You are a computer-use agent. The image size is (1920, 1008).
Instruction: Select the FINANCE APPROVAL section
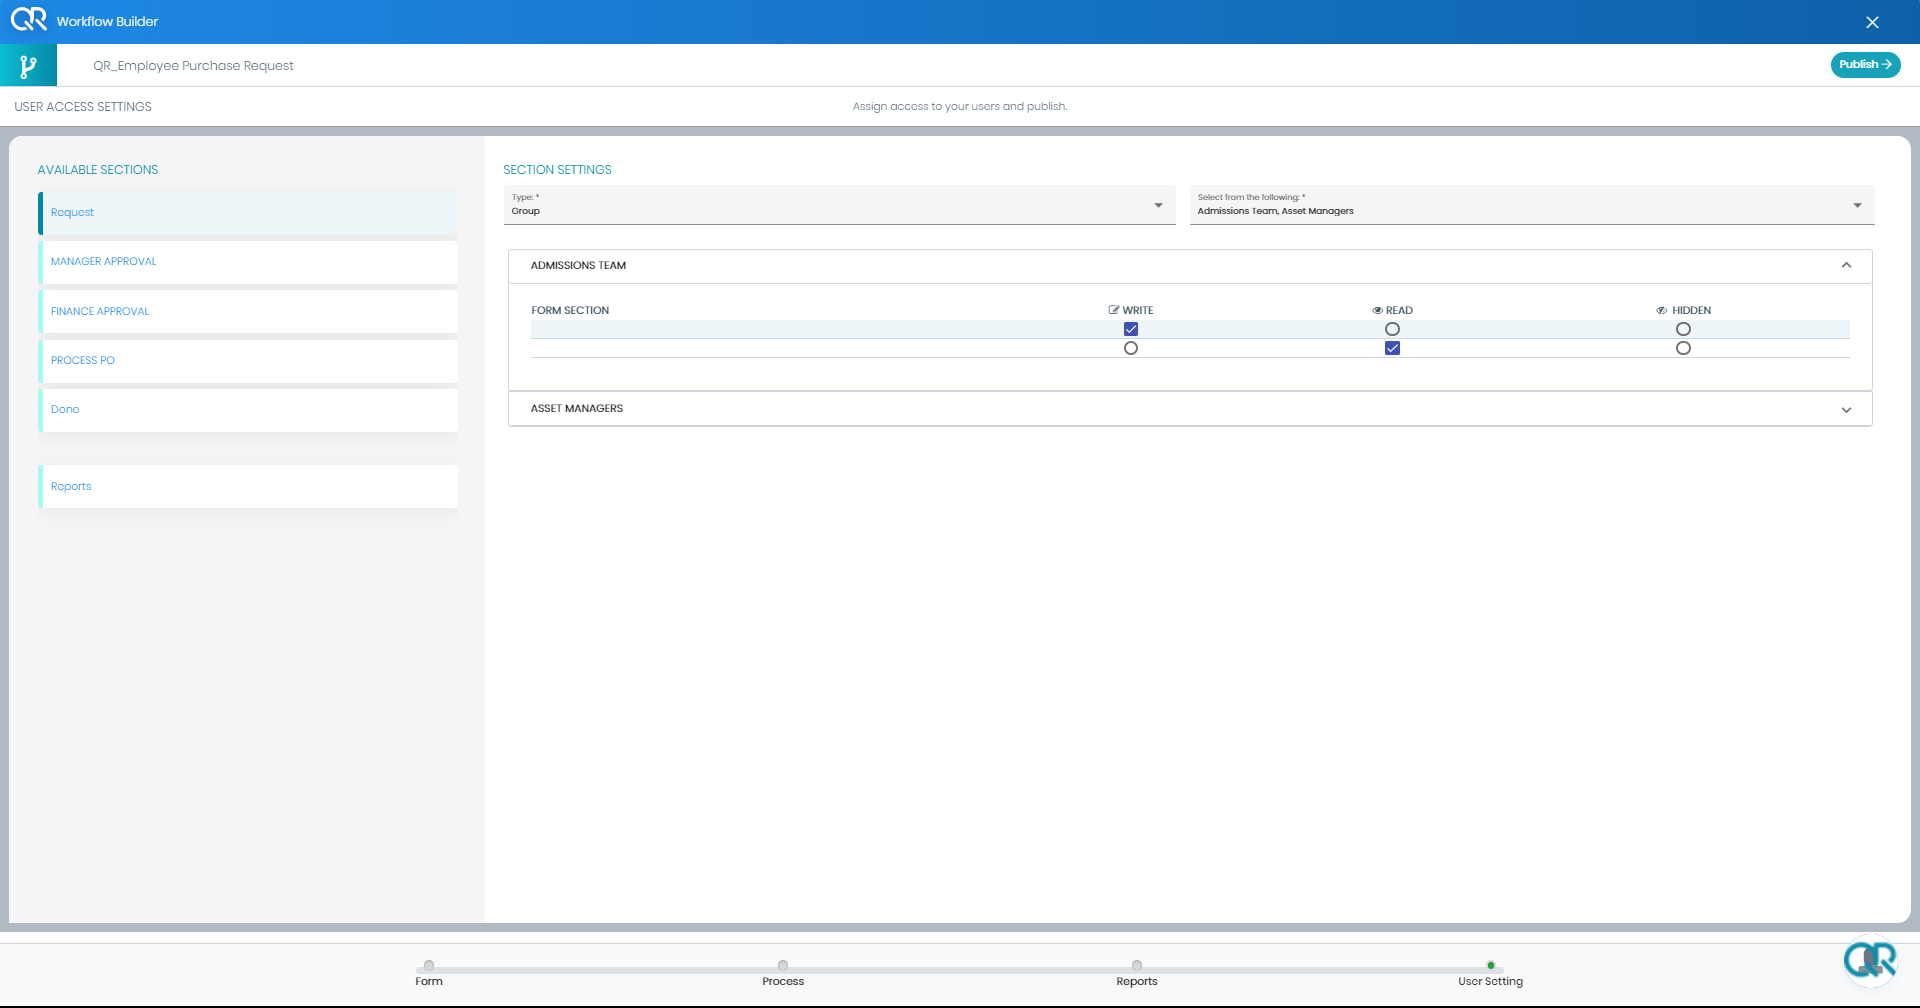[248, 311]
